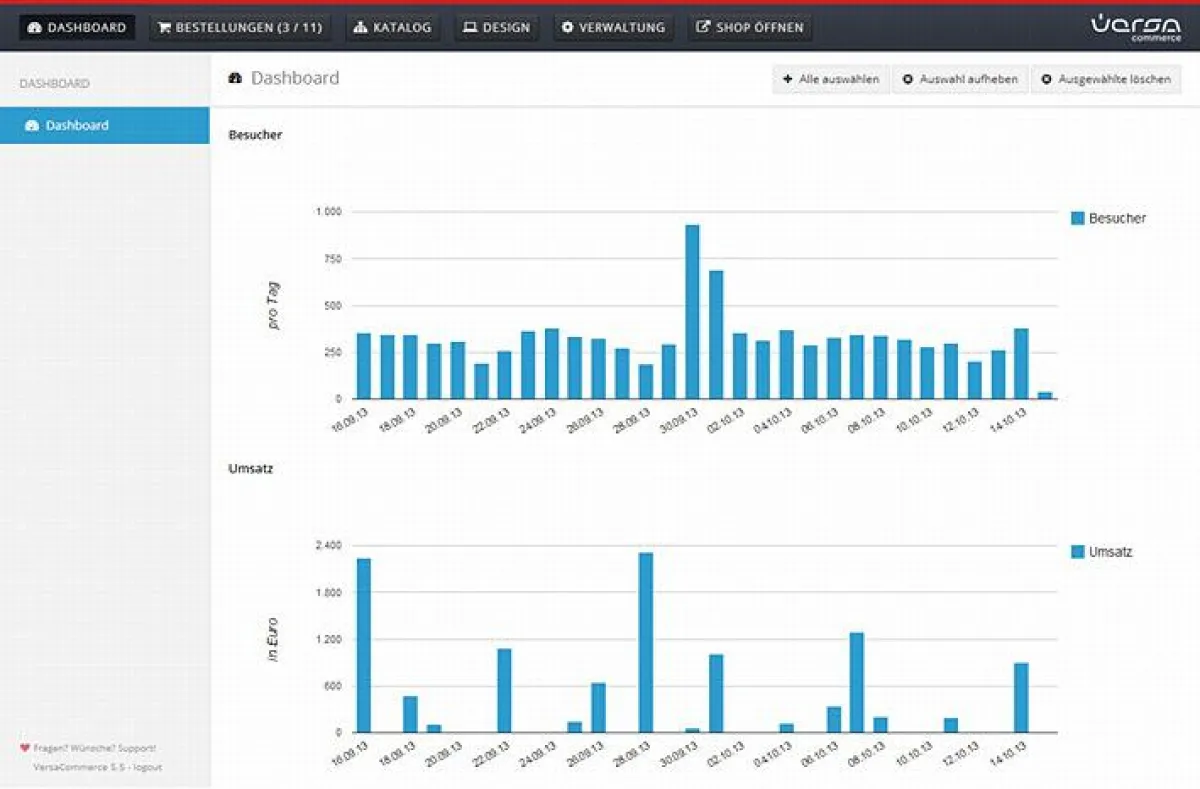Click the shopping cart icon beside Bestellungen
Screen dimensions: 1200x789
point(163,27)
